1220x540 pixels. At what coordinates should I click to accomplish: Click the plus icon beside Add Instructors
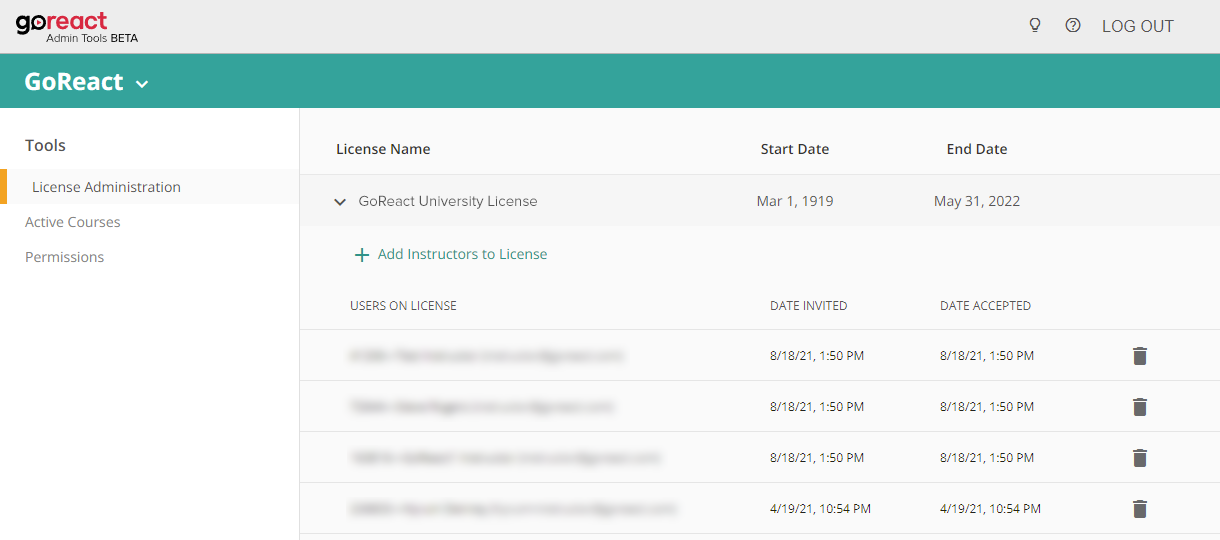tap(362, 255)
